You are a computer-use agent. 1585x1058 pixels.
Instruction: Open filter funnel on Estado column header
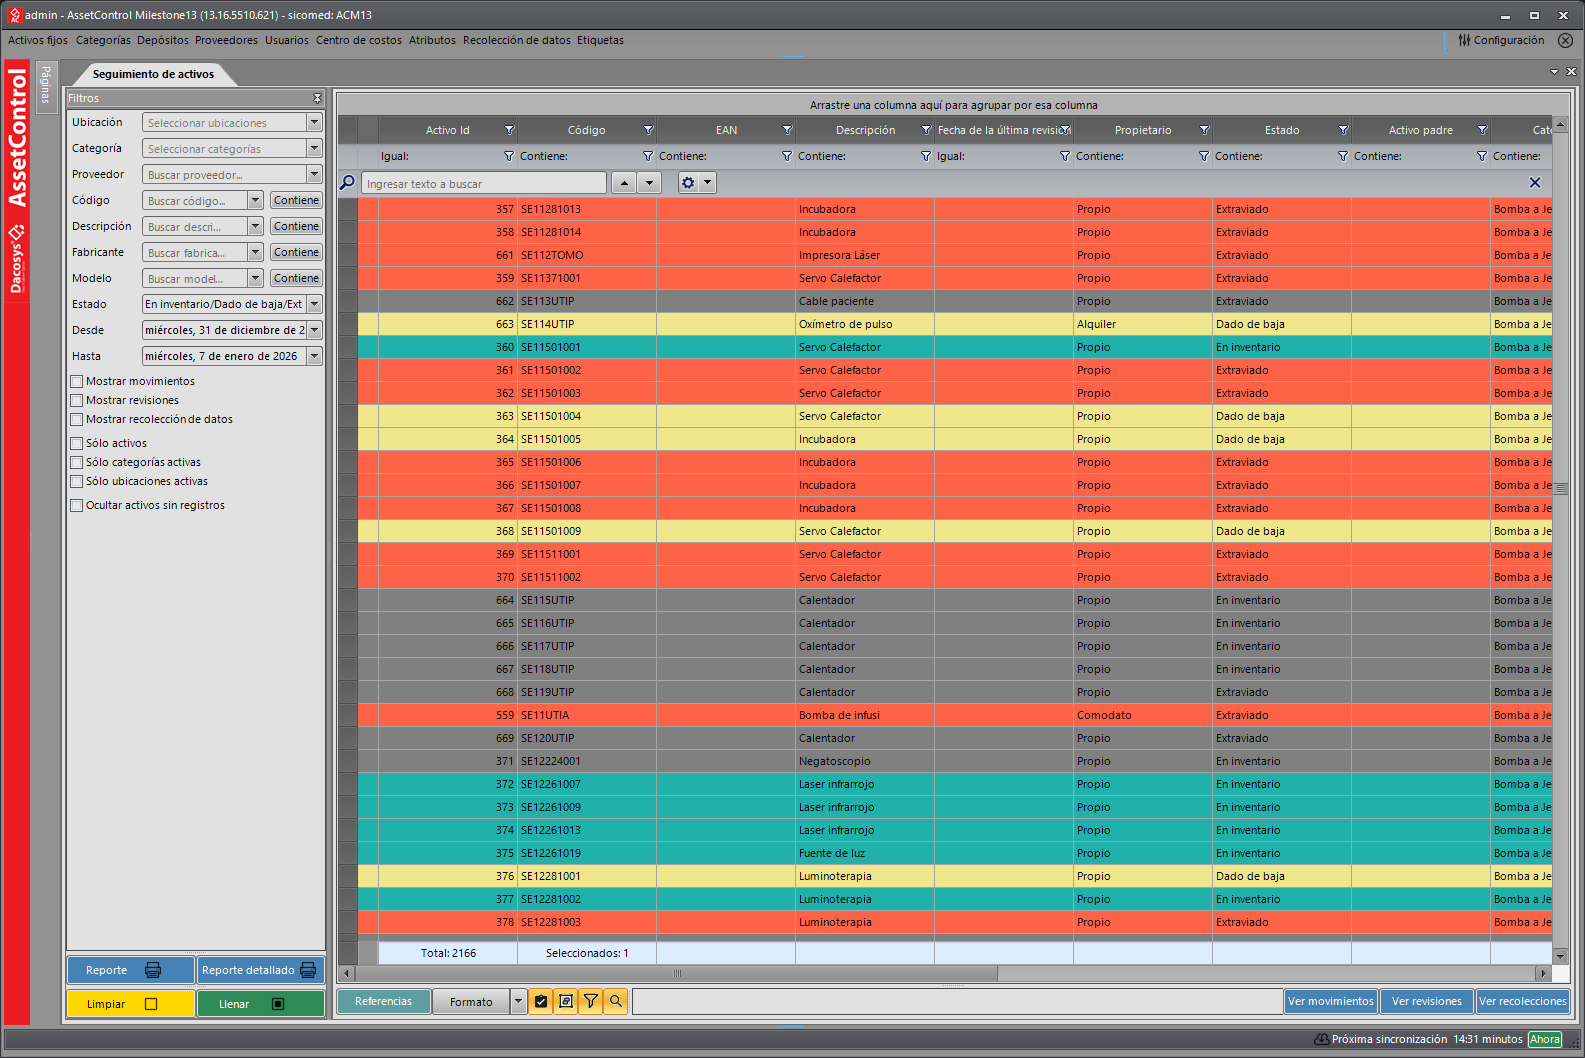pyautogui.click(x=1343, y=130)
